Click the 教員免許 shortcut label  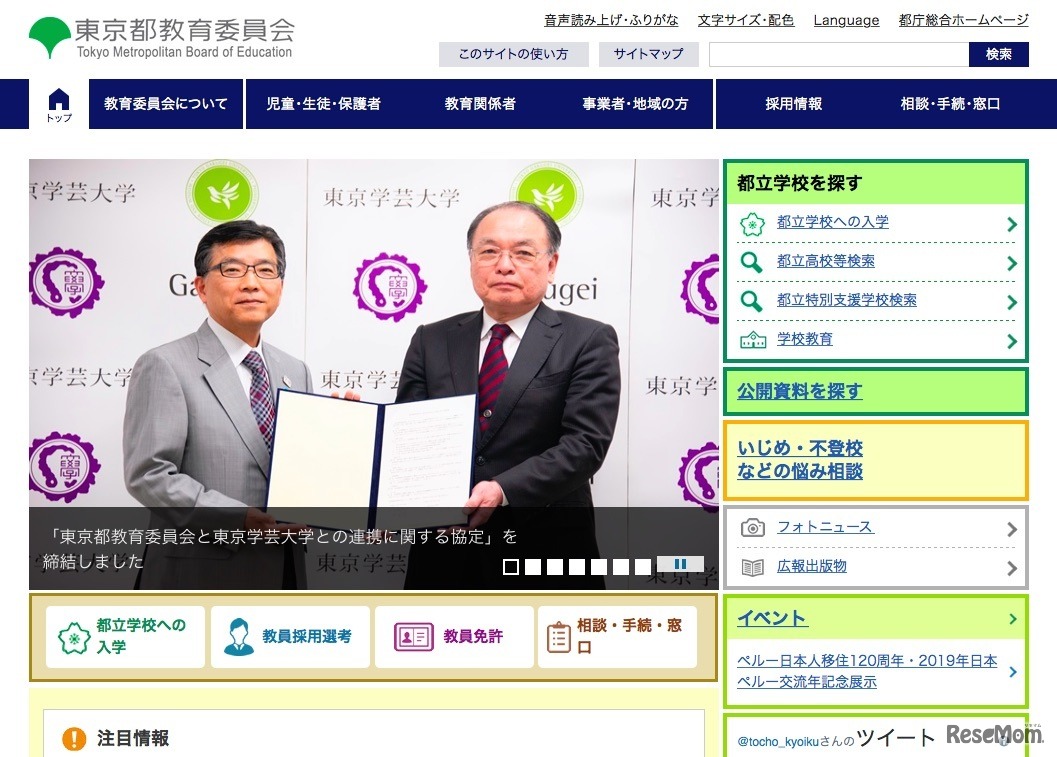pyautogui.click(x=473, y=636)
